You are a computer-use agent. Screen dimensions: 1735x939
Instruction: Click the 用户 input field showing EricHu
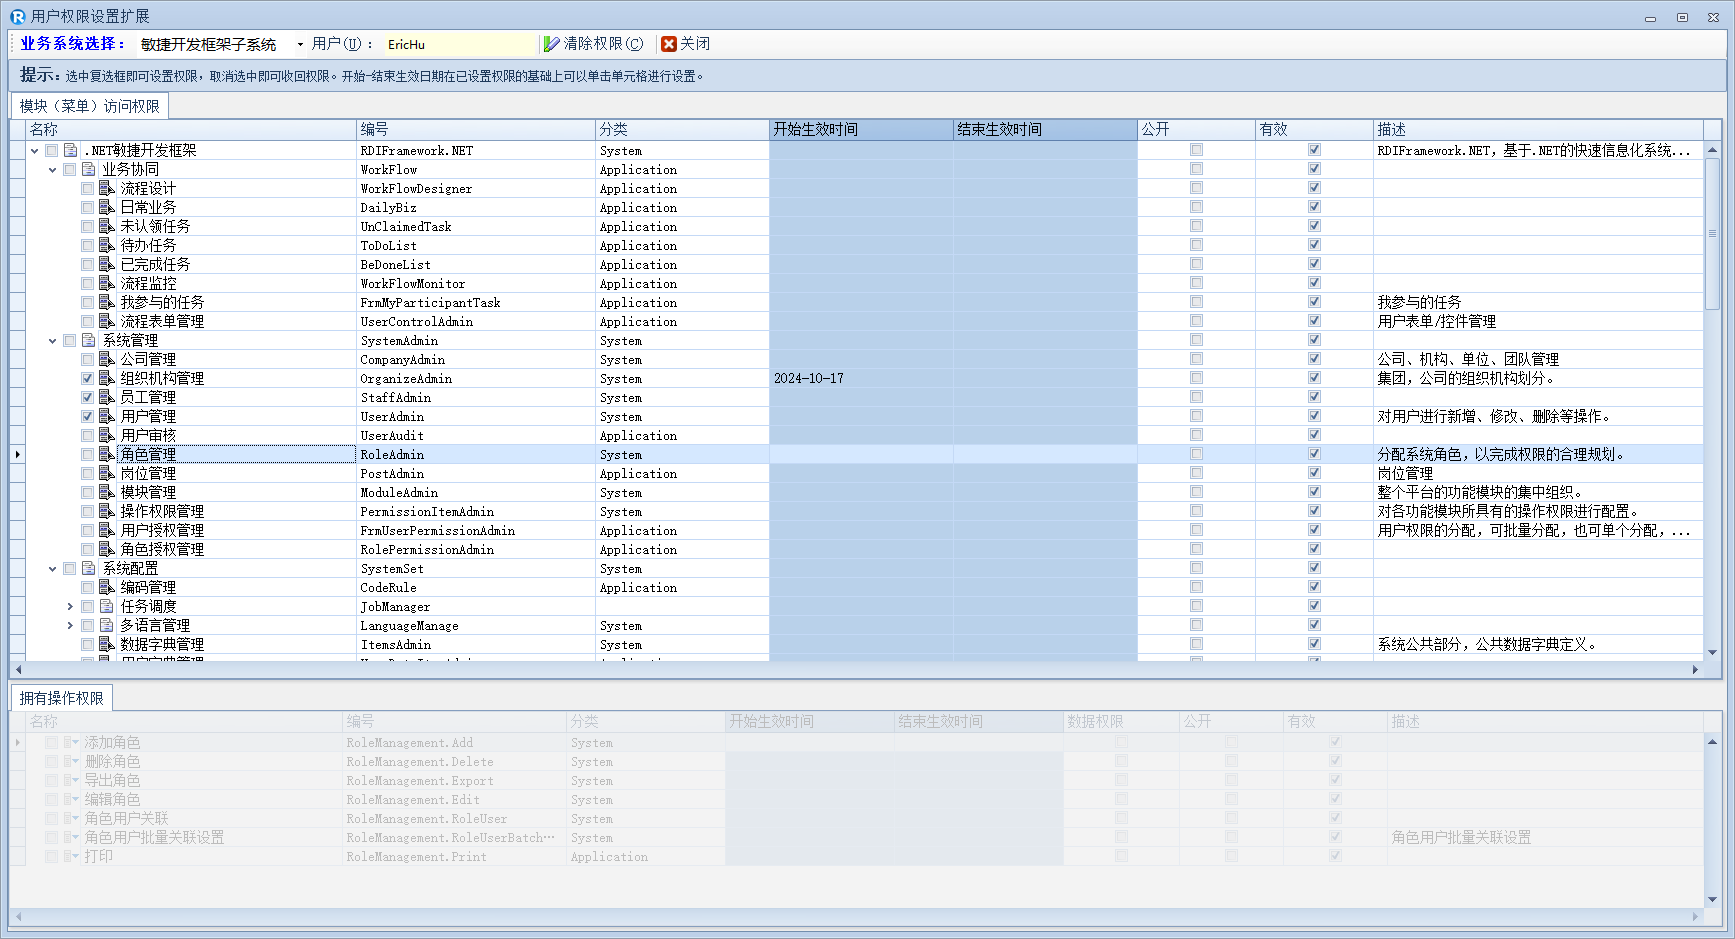(460, 44)
